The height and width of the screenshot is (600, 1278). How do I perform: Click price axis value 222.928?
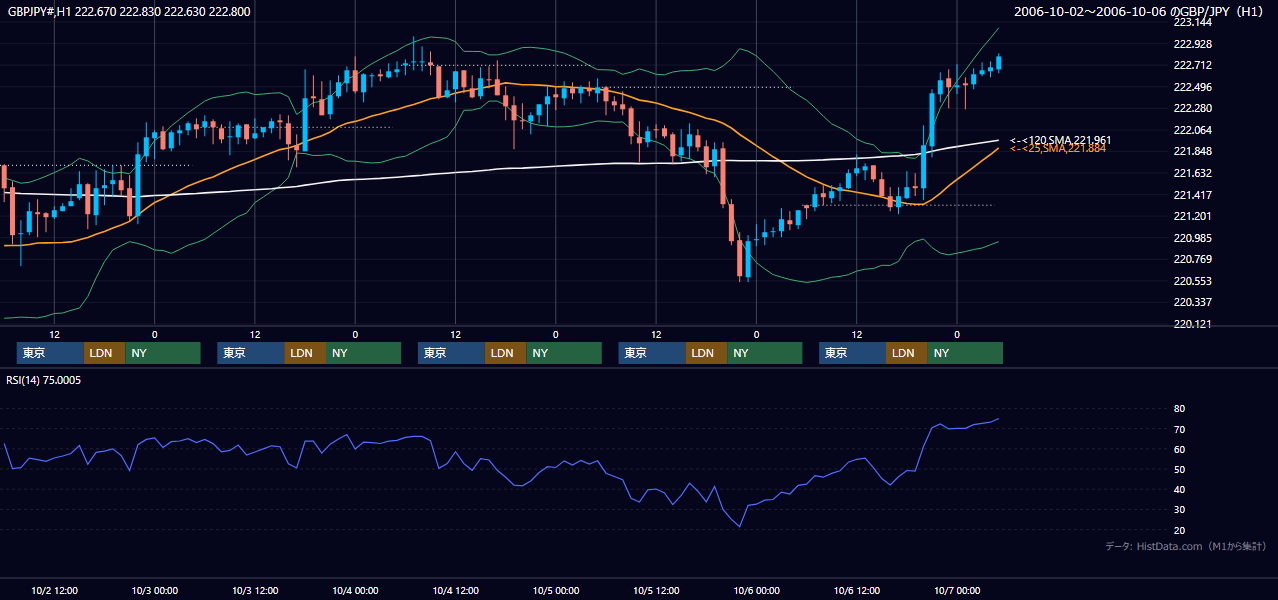1192,44
